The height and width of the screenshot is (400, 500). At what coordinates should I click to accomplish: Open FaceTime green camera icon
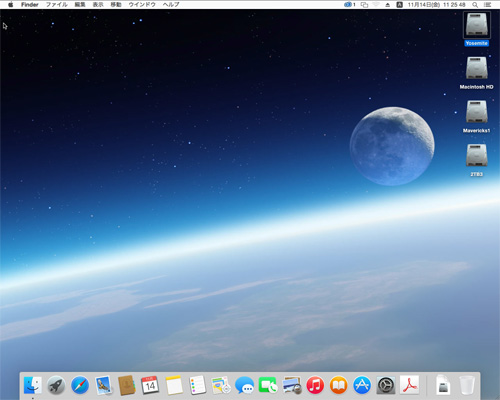268,385
